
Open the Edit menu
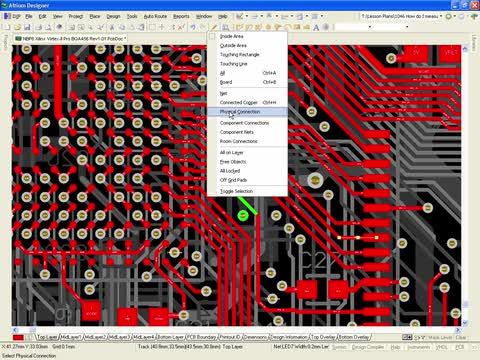click(42, 16)
